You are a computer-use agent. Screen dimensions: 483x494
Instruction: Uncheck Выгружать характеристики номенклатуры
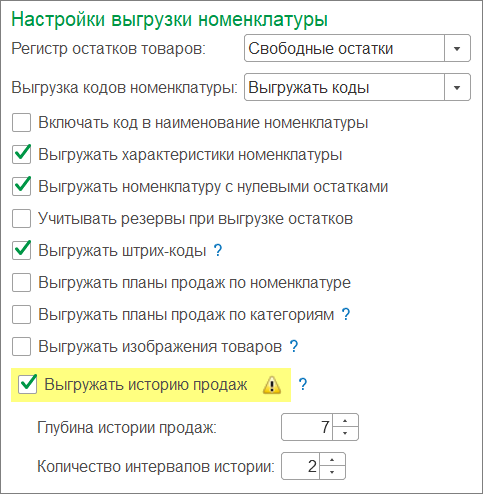[22, 154]
